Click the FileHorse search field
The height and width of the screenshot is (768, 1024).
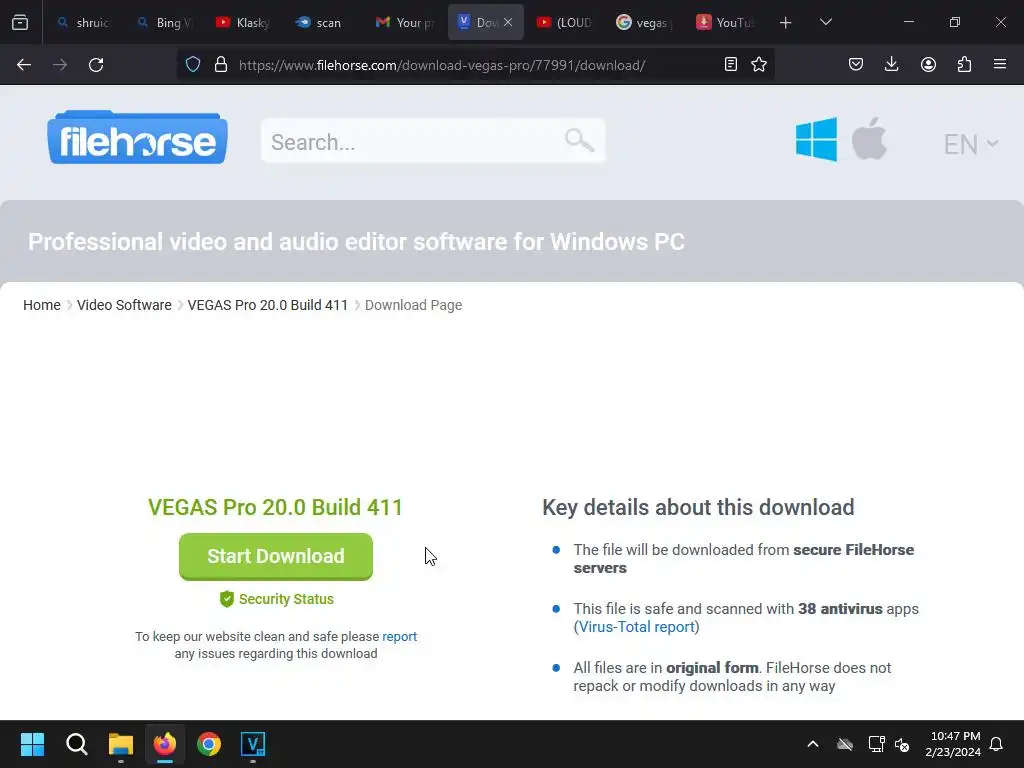(433, 141)
